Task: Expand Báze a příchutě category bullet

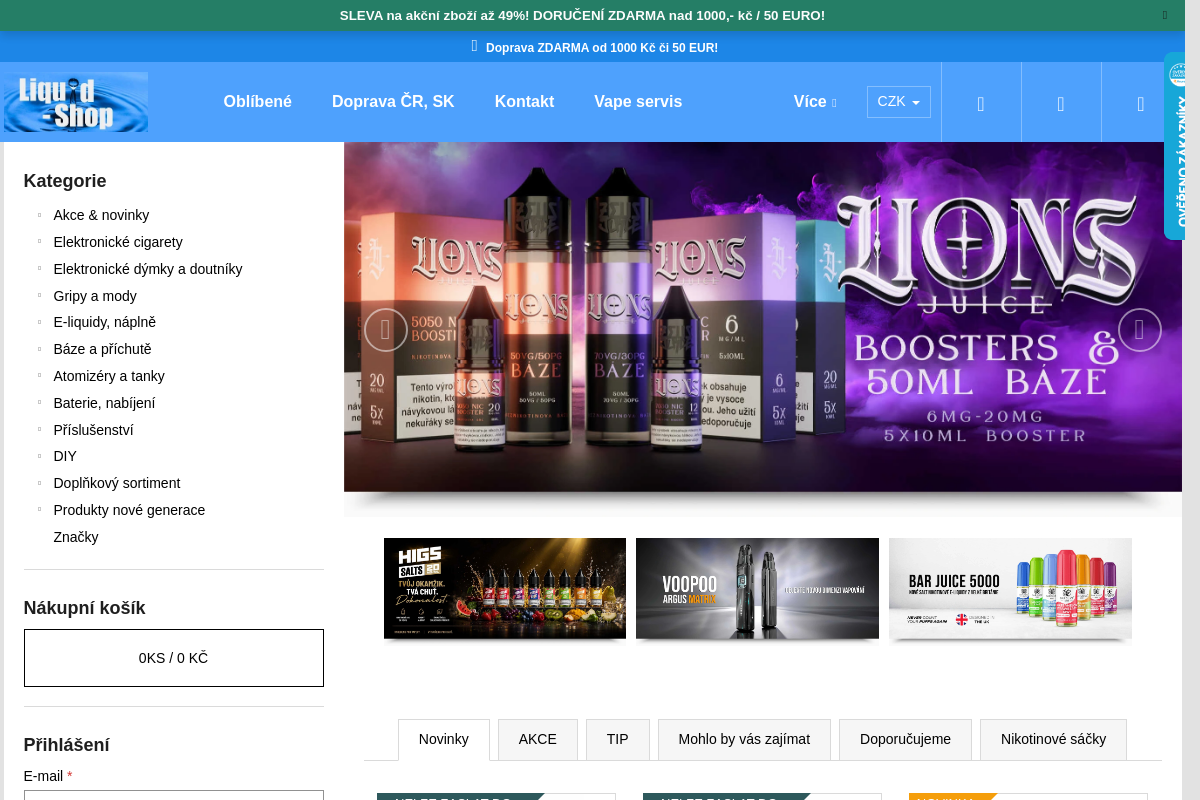Action: coord(39,349)
